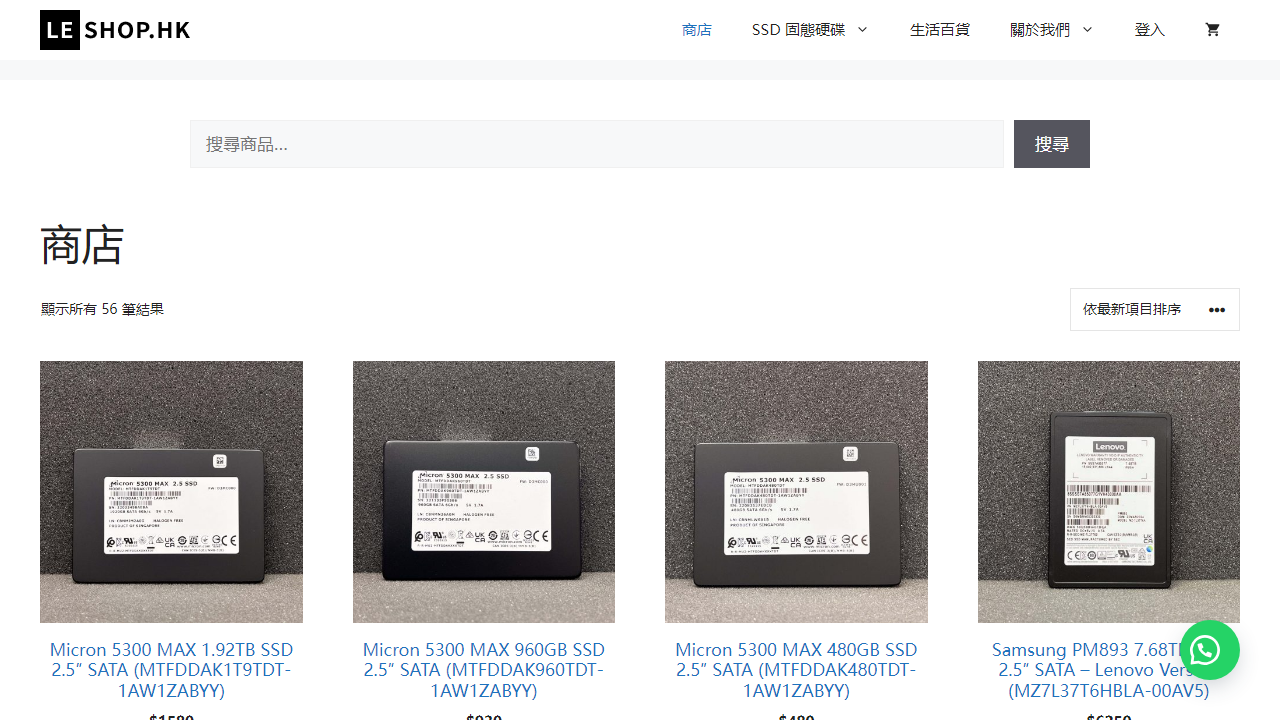Expand SSD 固態硬碟 submenu arrow
The width and height of the screenshot is (1280, 720).
862,30
